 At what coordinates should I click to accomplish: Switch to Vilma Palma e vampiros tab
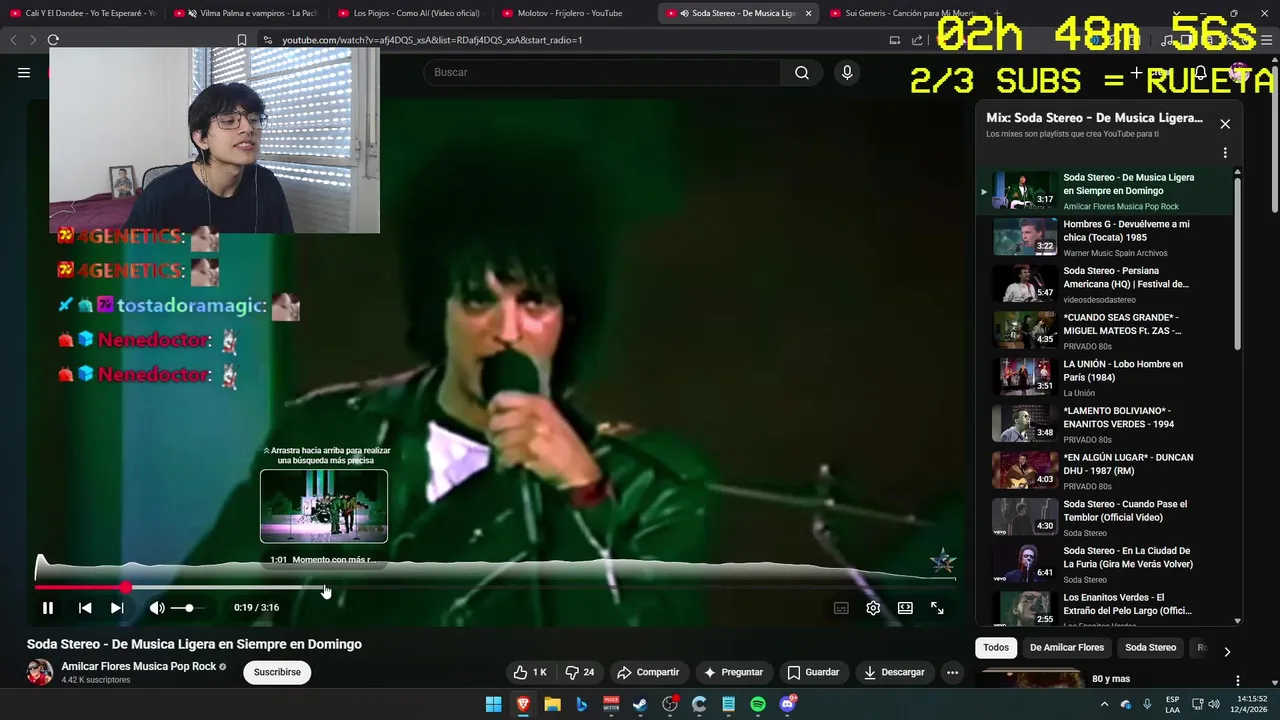[x=245, y=13]
